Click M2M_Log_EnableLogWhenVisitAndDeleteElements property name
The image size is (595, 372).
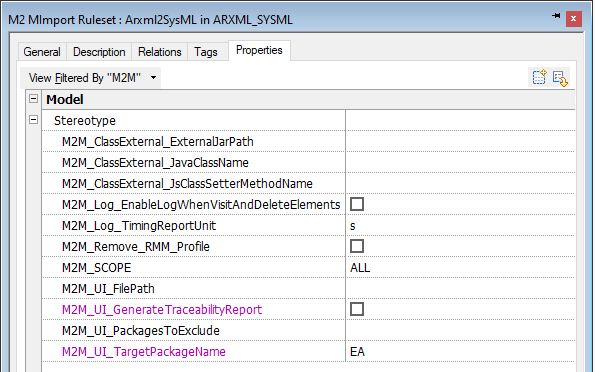[201, 205]
